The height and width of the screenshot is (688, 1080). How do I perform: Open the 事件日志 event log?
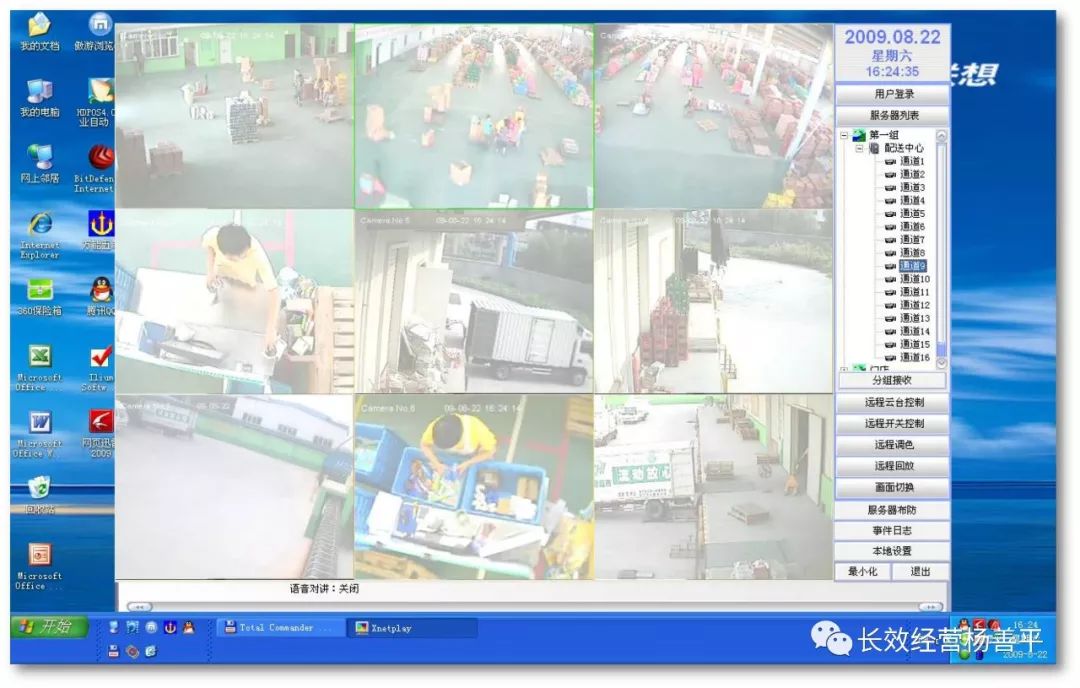[893, 531]
